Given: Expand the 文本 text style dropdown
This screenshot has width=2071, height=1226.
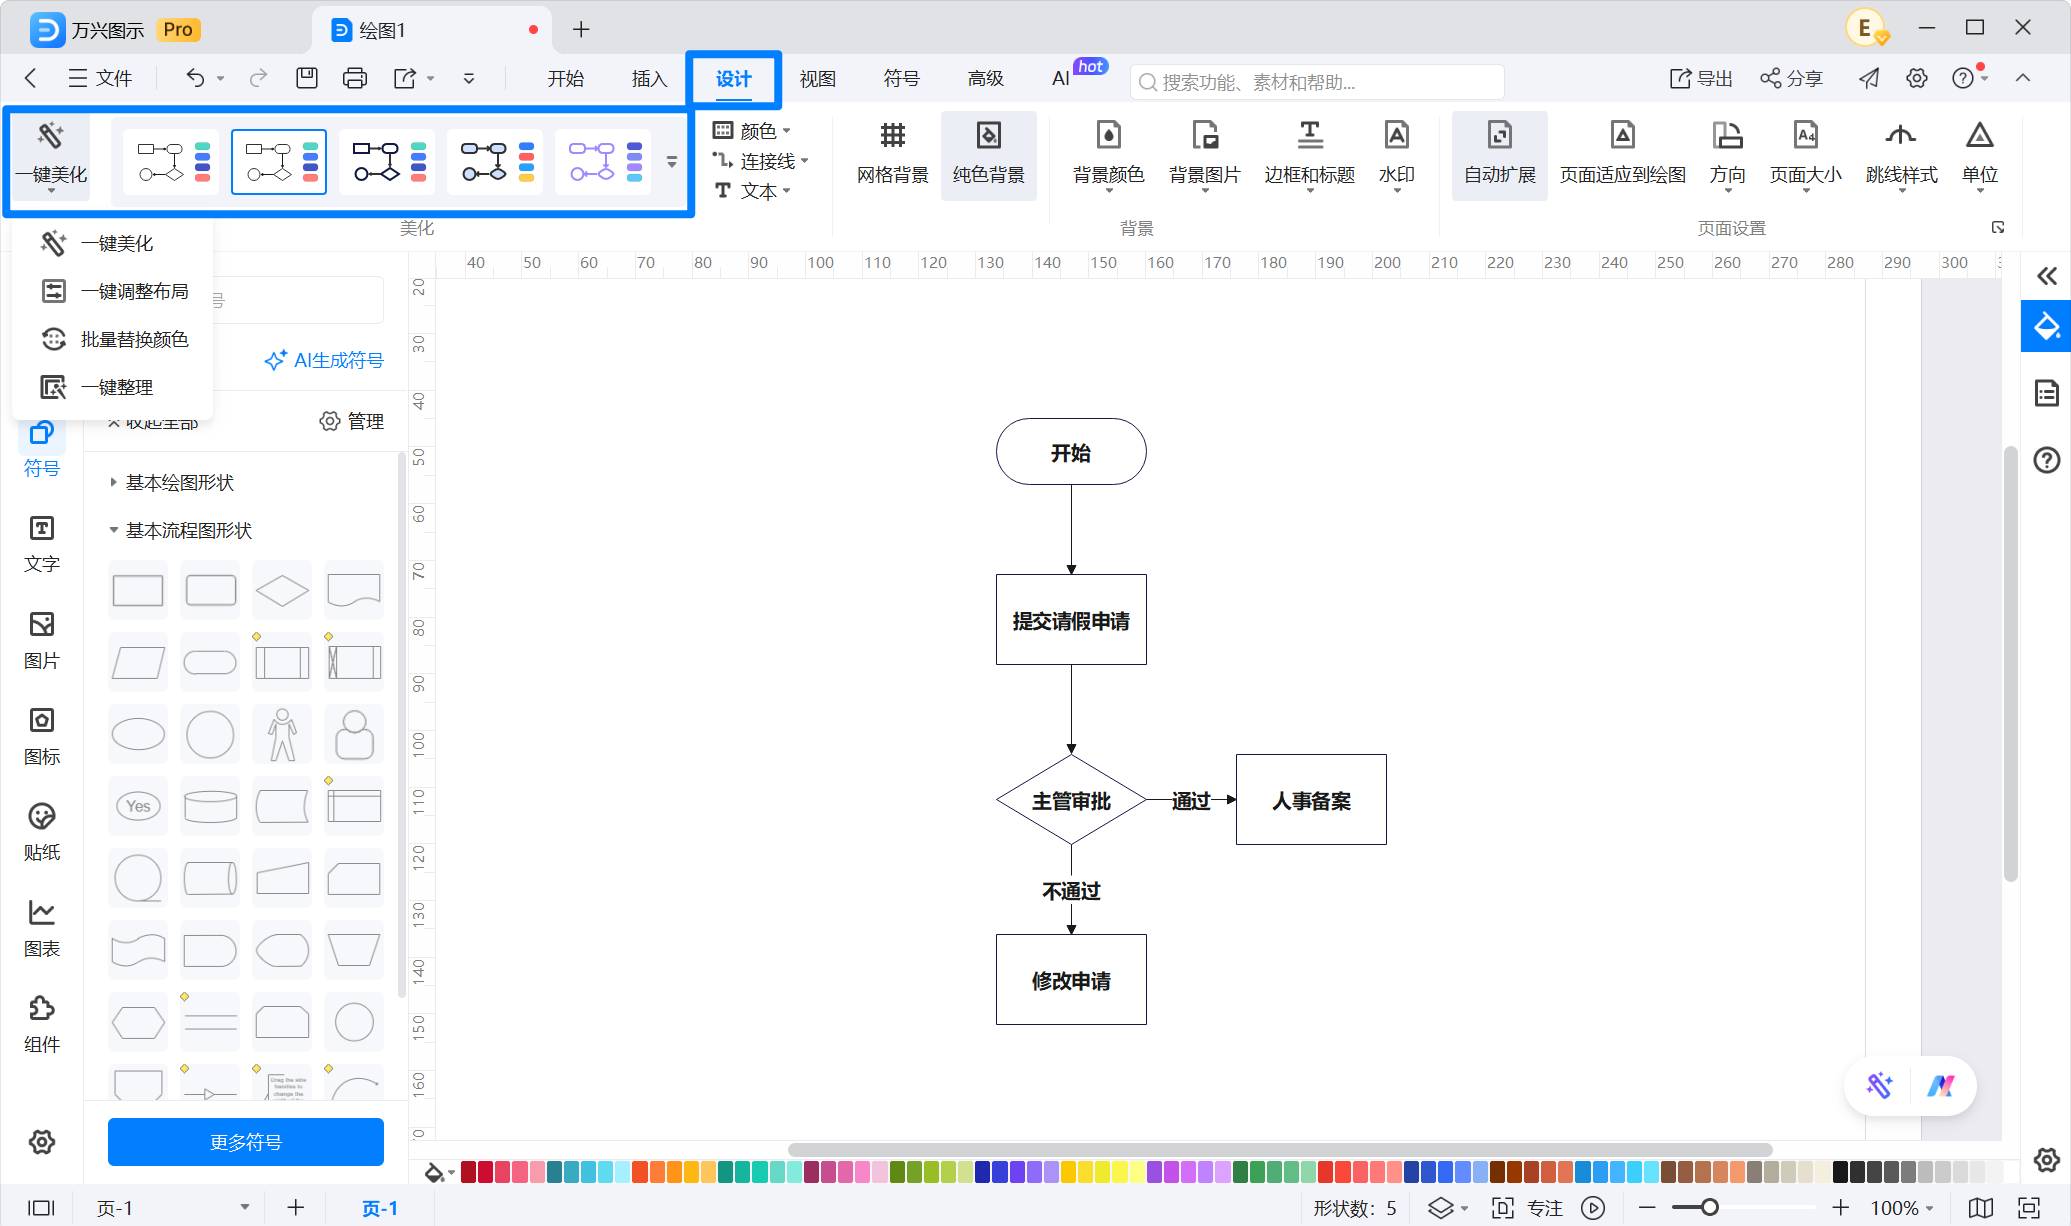Looking at the screenshot, I should pyautogui.click(x=752, y=191).
